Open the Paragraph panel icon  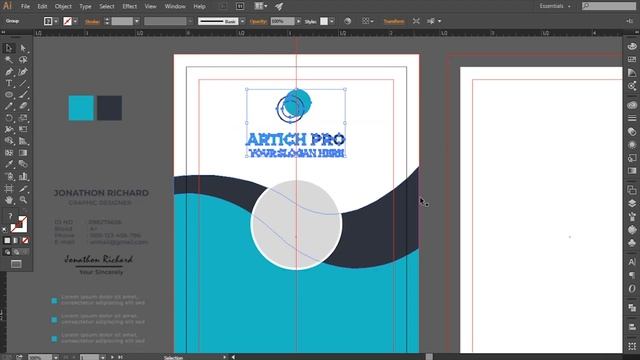tap(632, 275)
